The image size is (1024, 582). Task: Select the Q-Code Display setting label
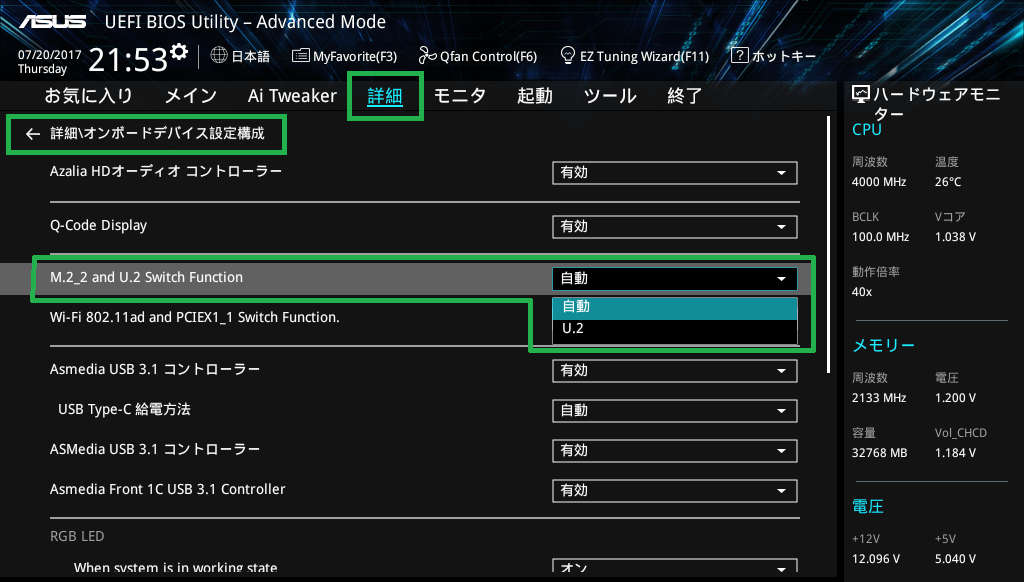pos(99,225)
